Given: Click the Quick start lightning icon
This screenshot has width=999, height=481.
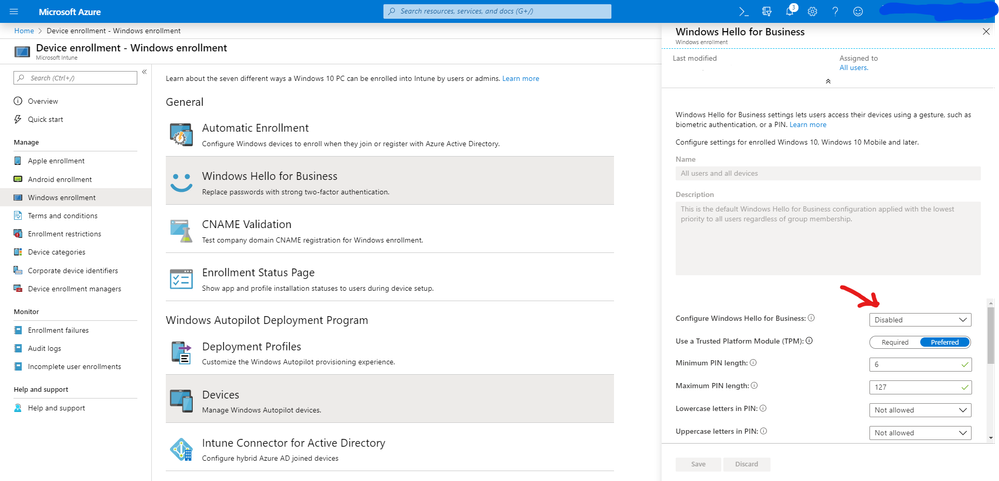Looking at the screenshot, I should coord(17,119).
